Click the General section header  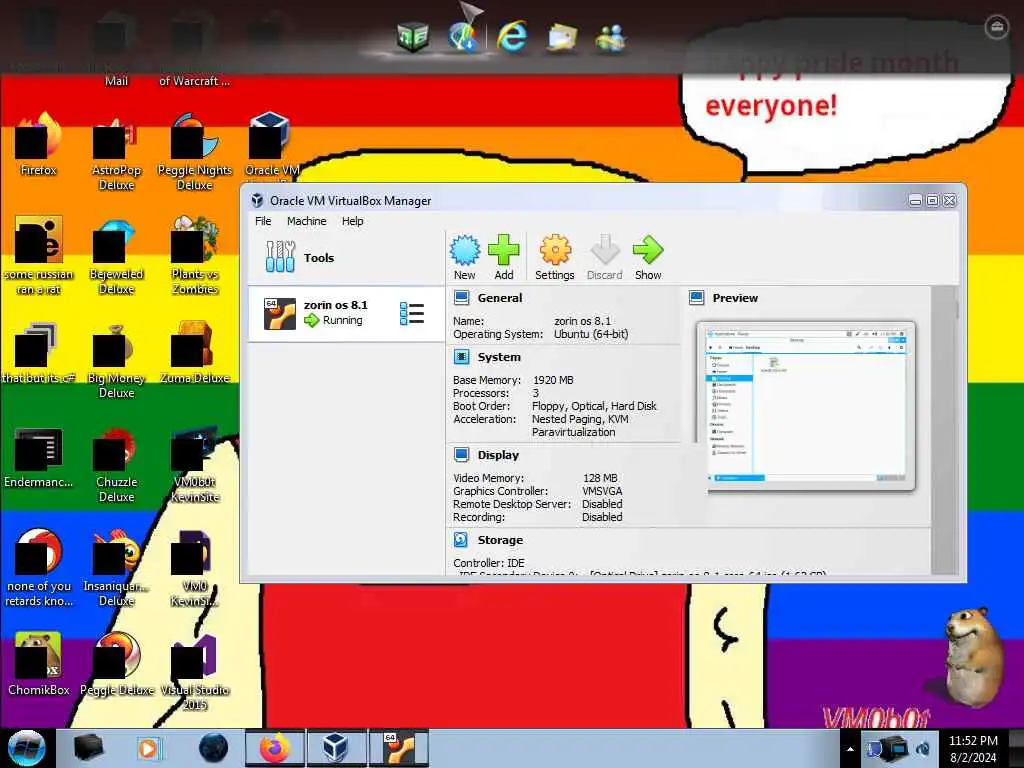(x=500, y=298)
